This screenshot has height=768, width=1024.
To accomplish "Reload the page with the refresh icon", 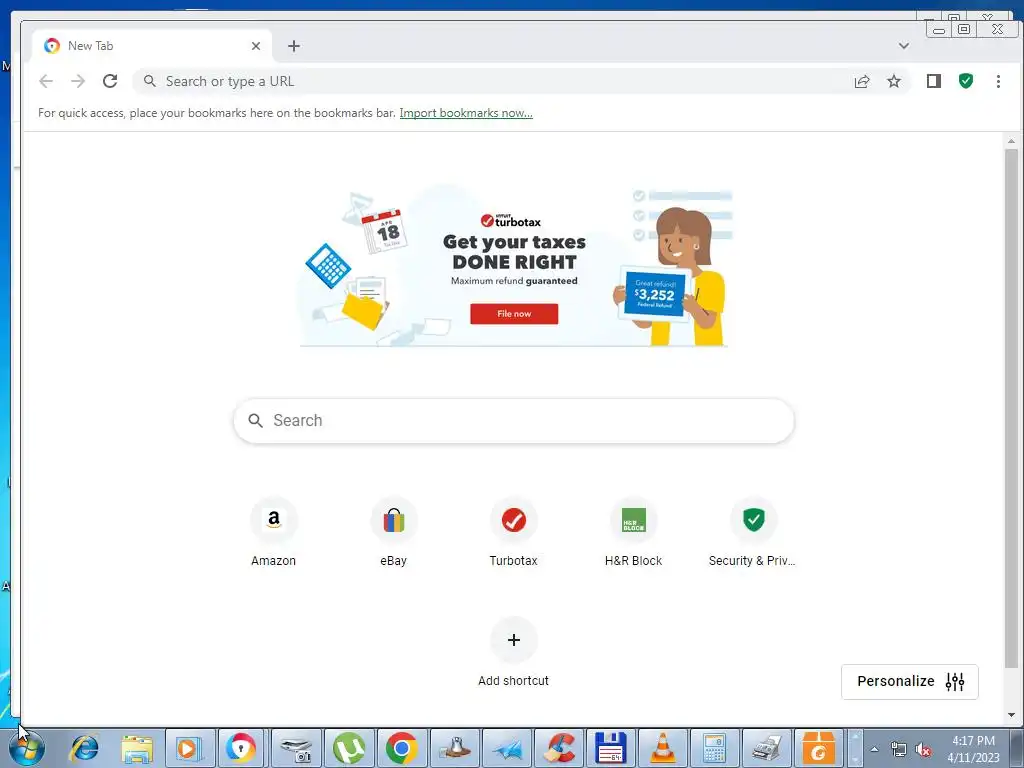I will pos(110,81).
